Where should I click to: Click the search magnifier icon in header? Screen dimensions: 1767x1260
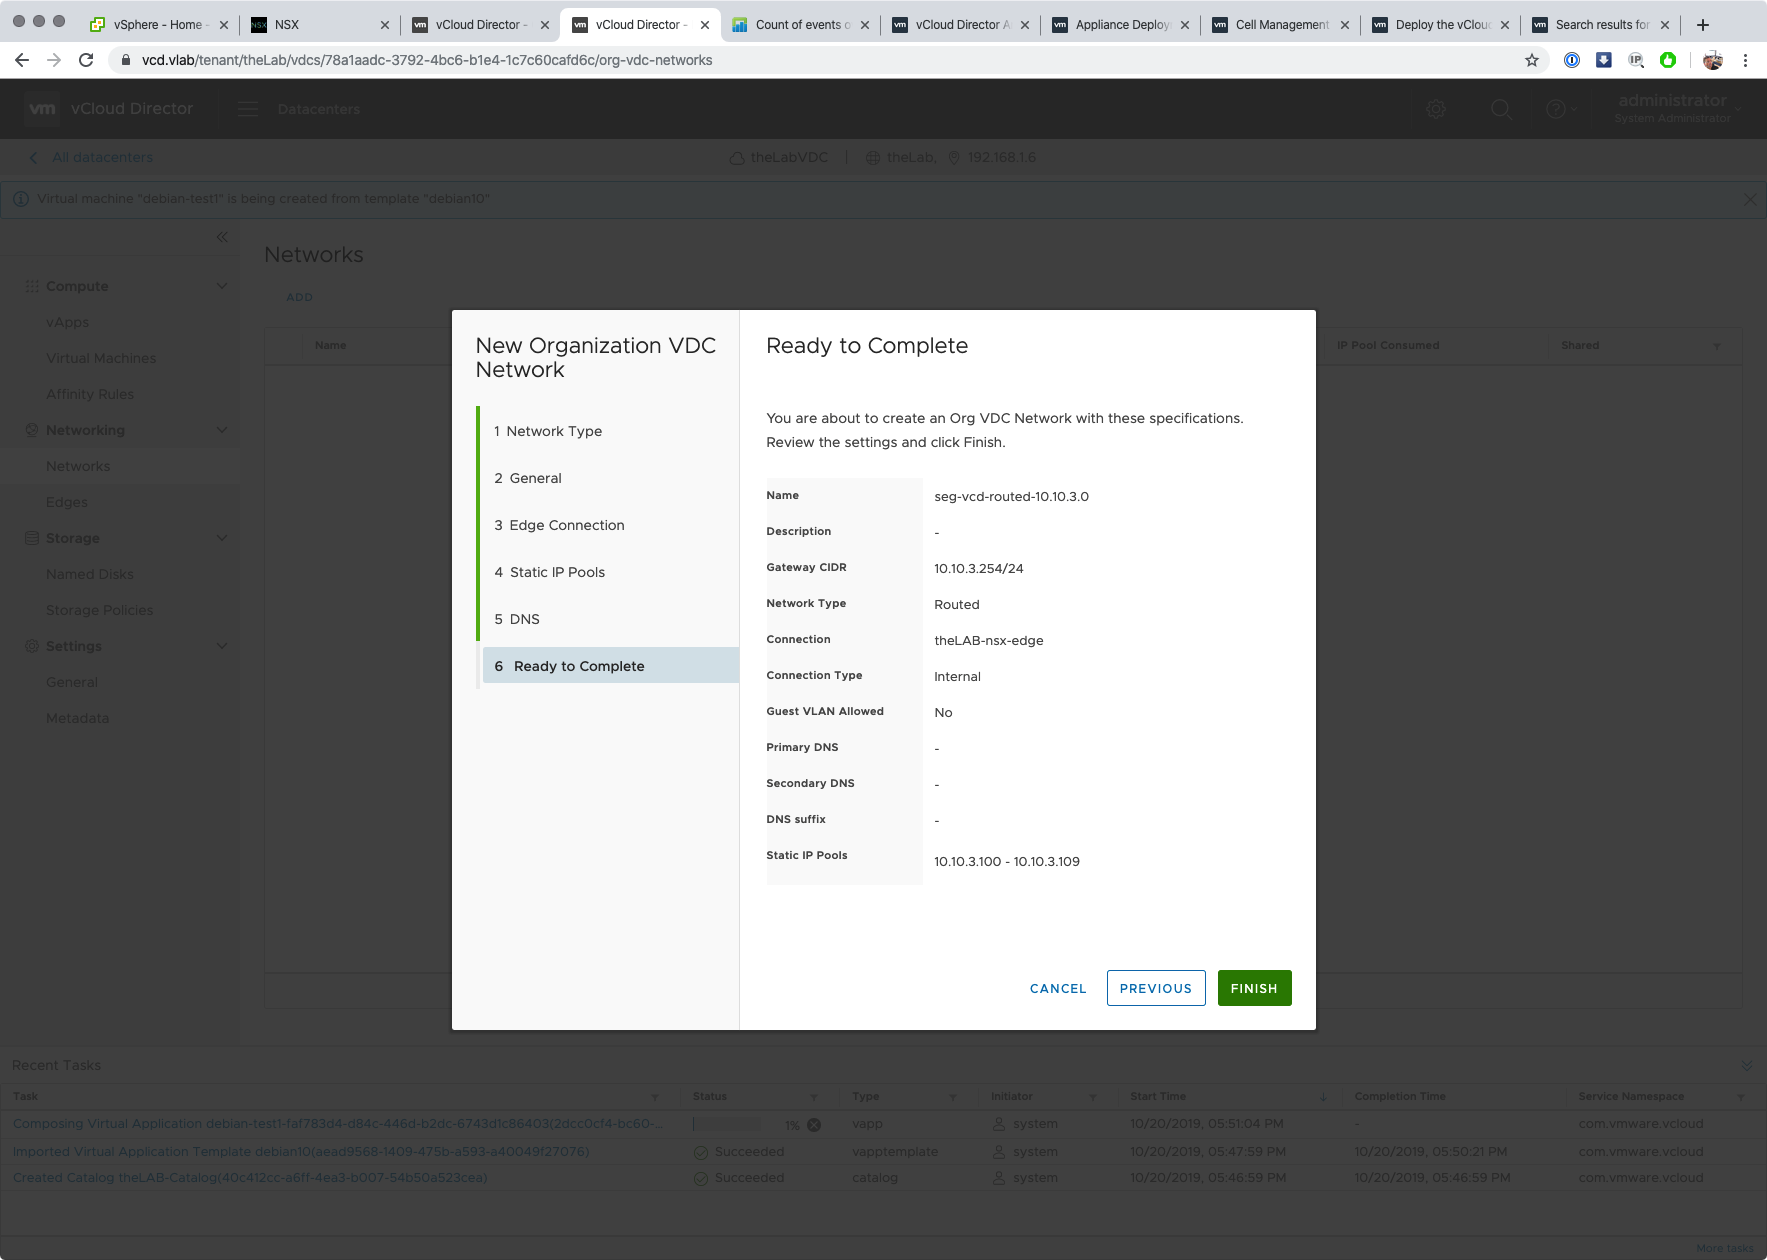[x=1500, y=109]
